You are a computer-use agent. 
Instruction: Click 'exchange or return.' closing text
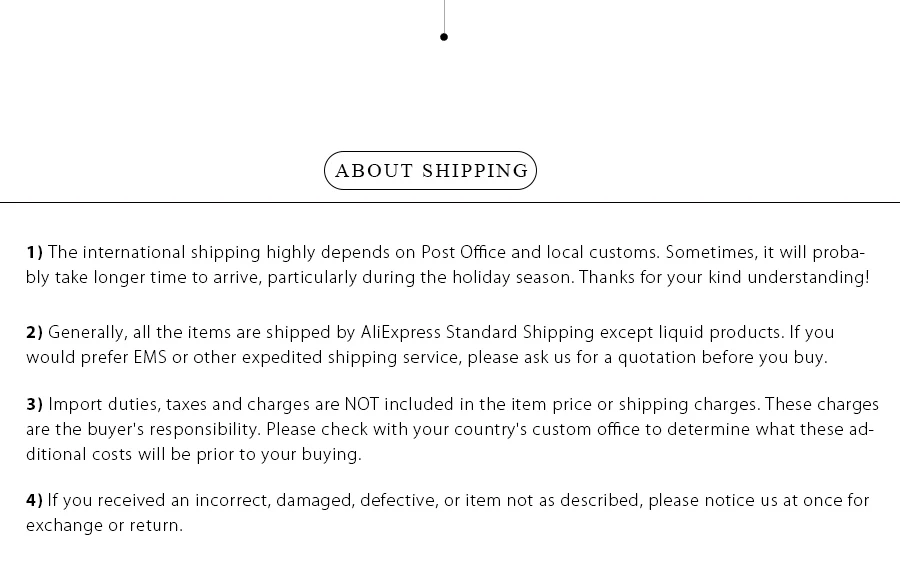click(104, 526)
